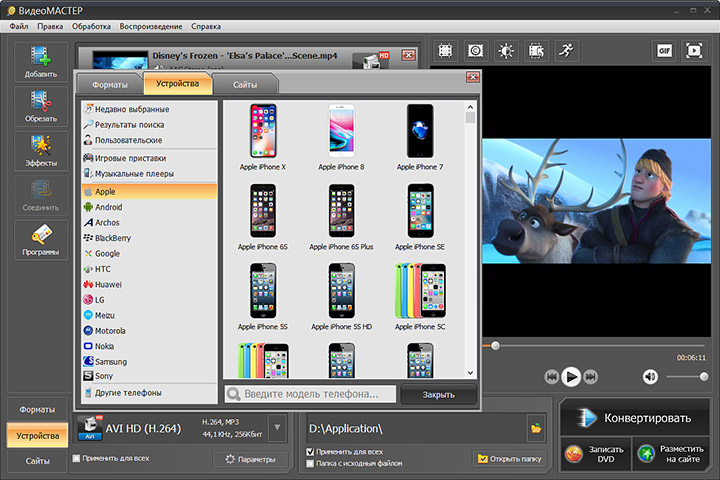Toggle left Применить для всех checkbox
Image resolution: width=720 pixels, height=480 pixels.
[x=78, y=458]
